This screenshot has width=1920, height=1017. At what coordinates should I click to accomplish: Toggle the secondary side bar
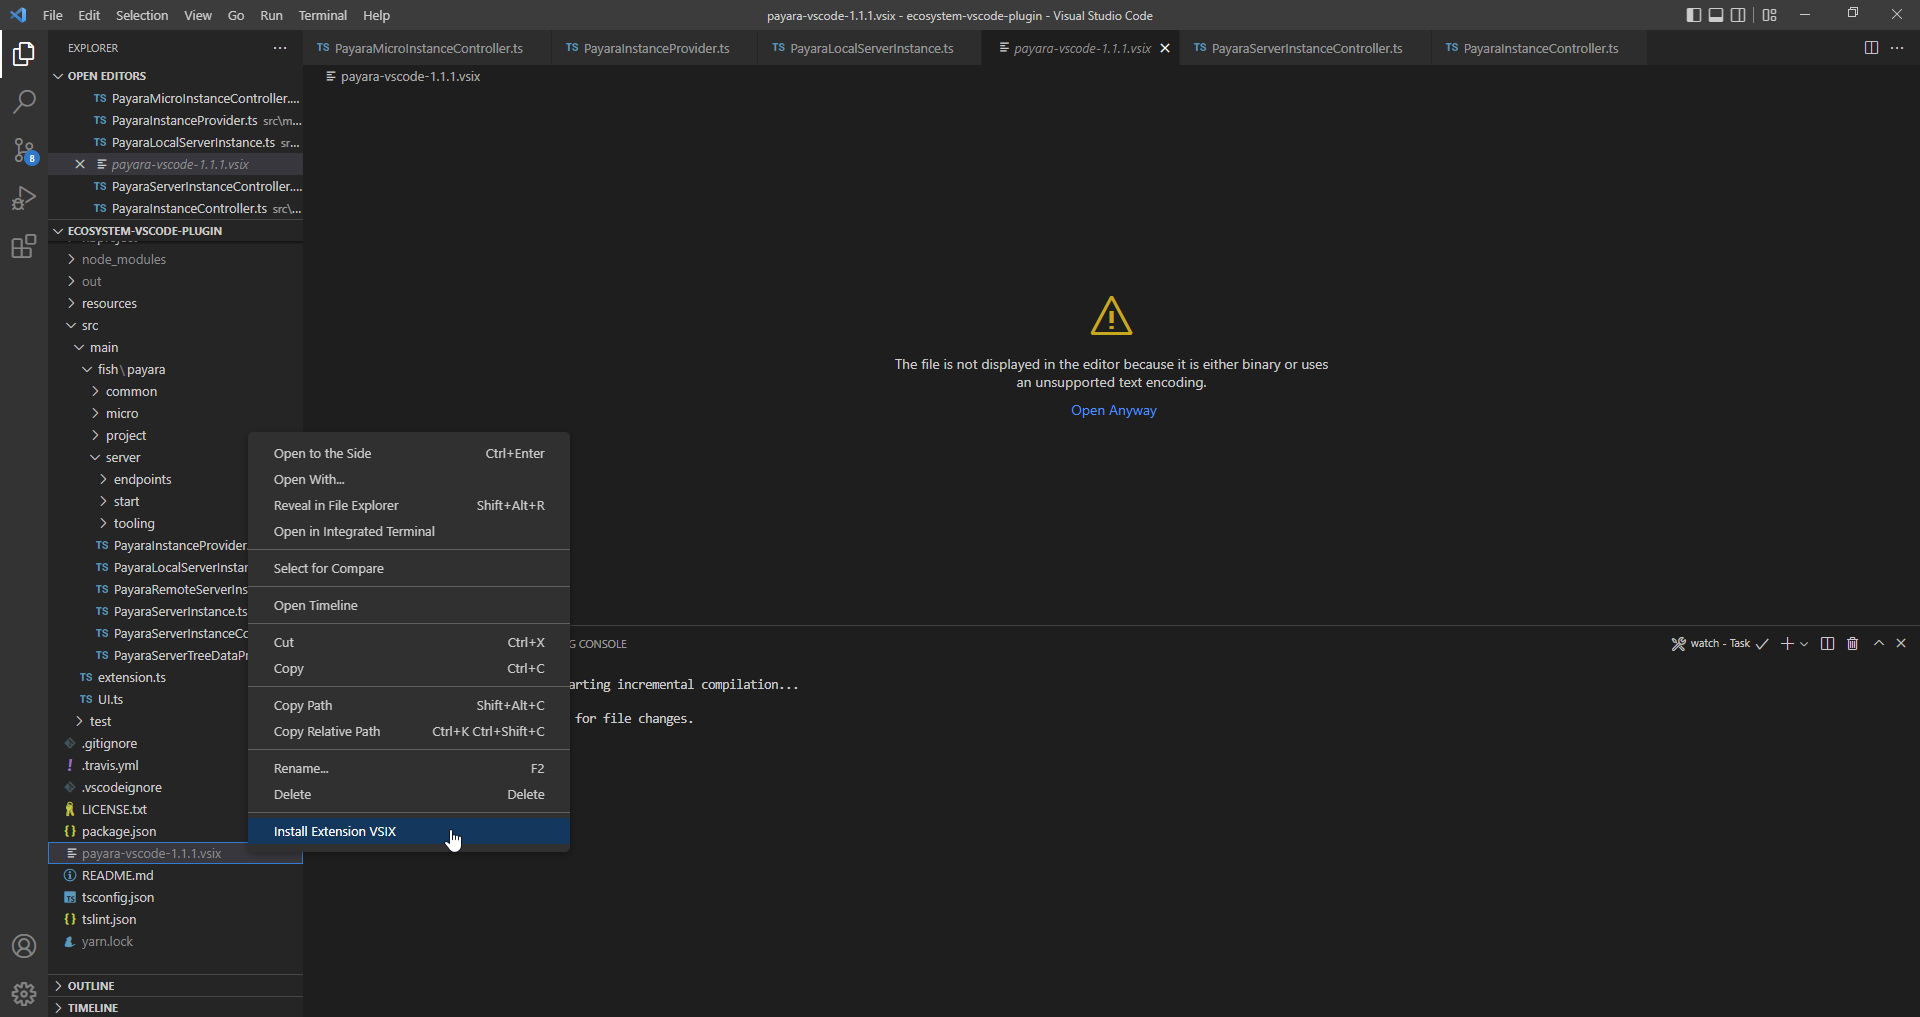pos(1739,15)
